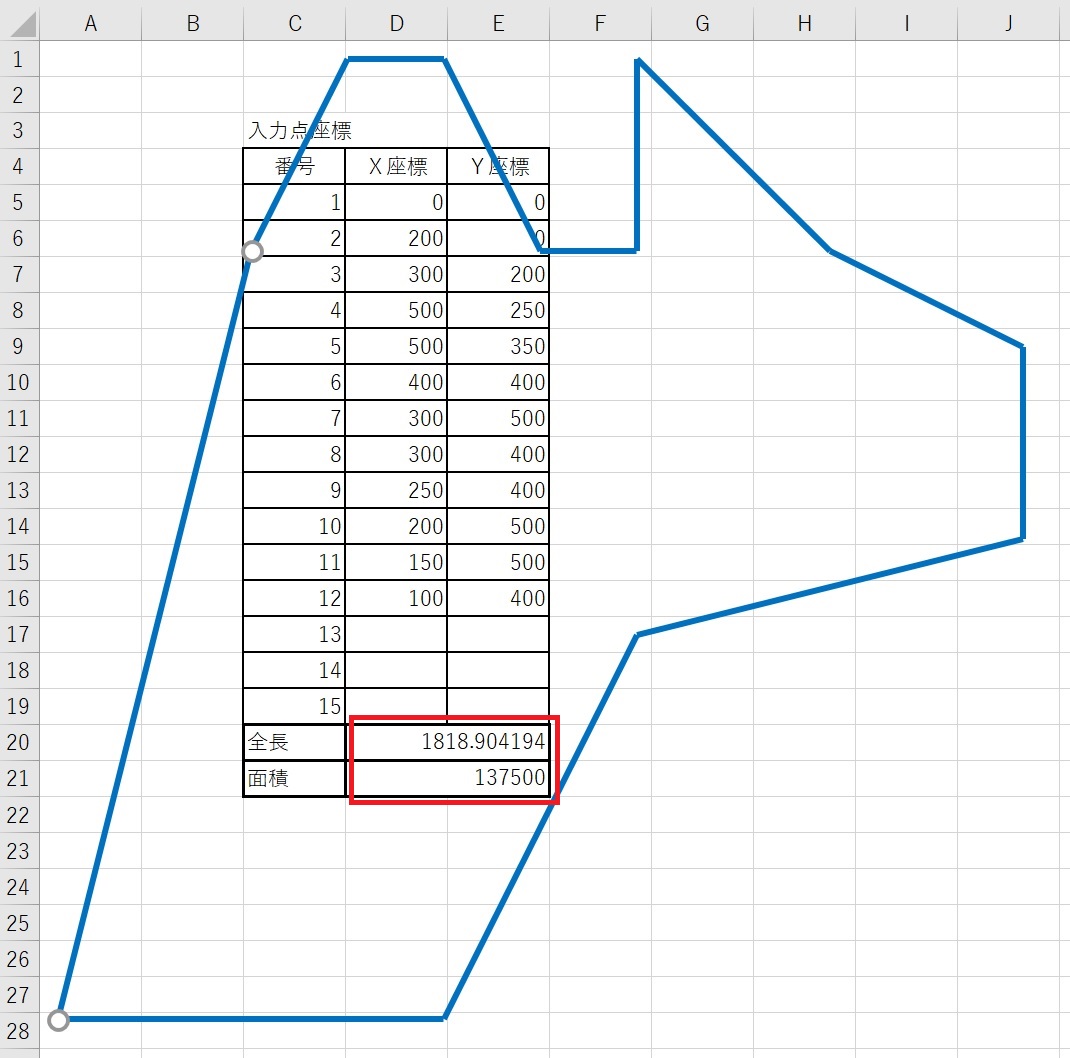The width and height of the screenshot is (1070, 1058).
Task: Select the area result cell showing 137500
Action: [450, 779]
